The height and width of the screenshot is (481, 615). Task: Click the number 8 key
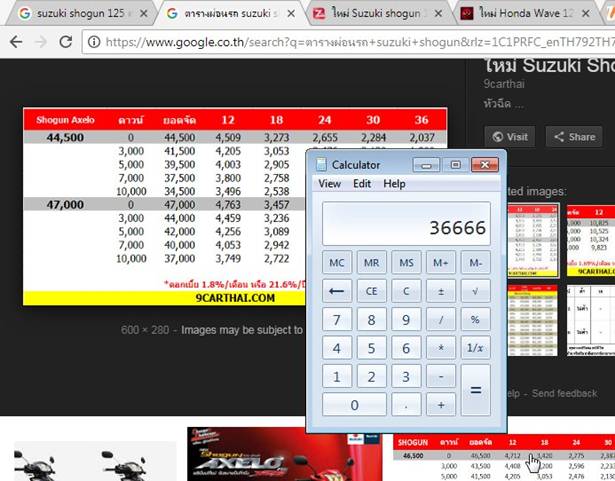(x=371, y=319)
